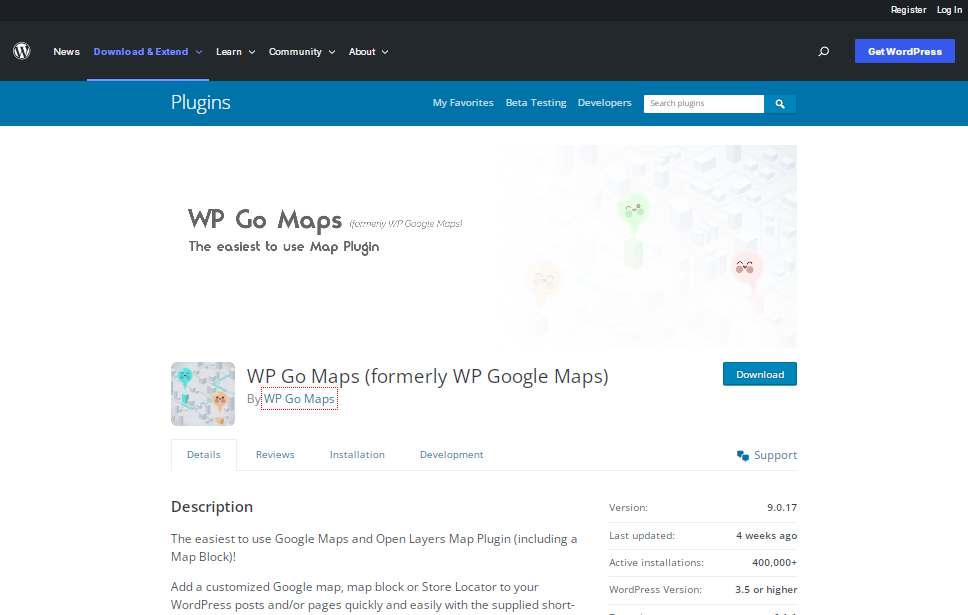This screenshot has height=615, width=968.
Task: Open the News menu item
Action: coord(67,52)
